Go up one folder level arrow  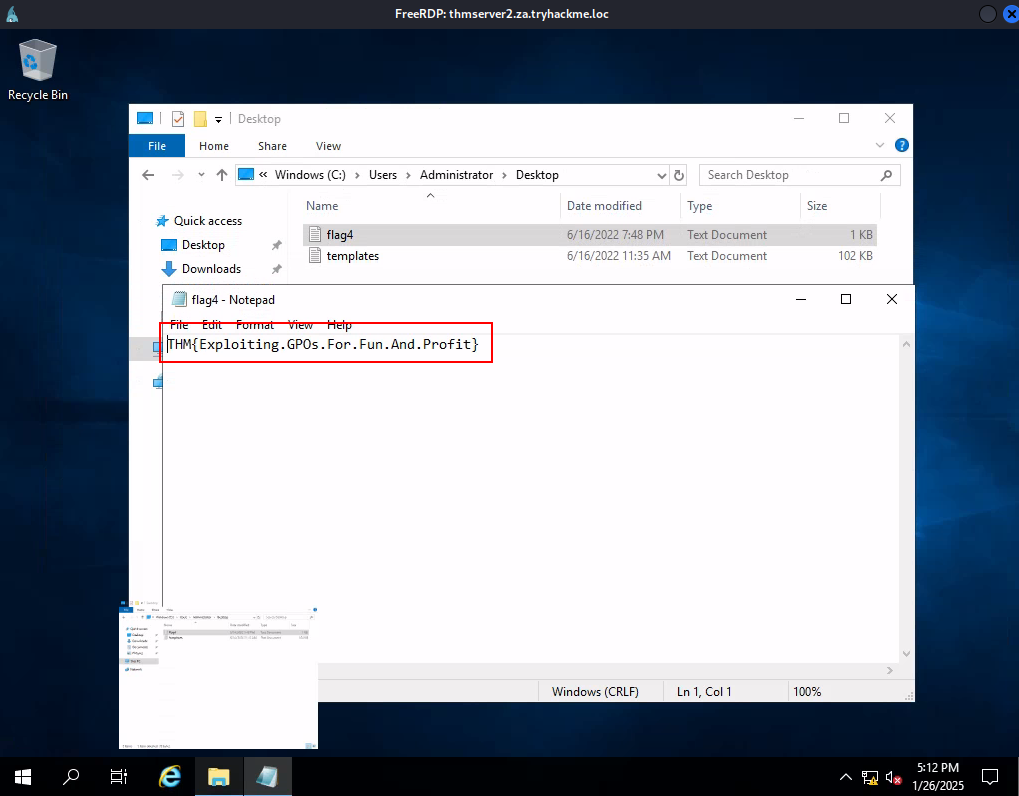coord(222,175)
